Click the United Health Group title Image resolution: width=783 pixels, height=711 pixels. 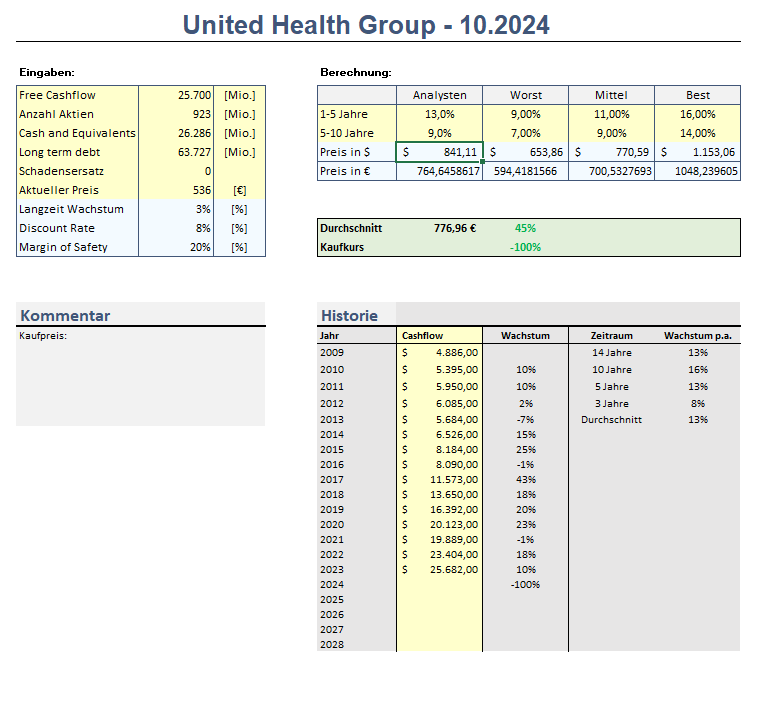coord(366,25)
